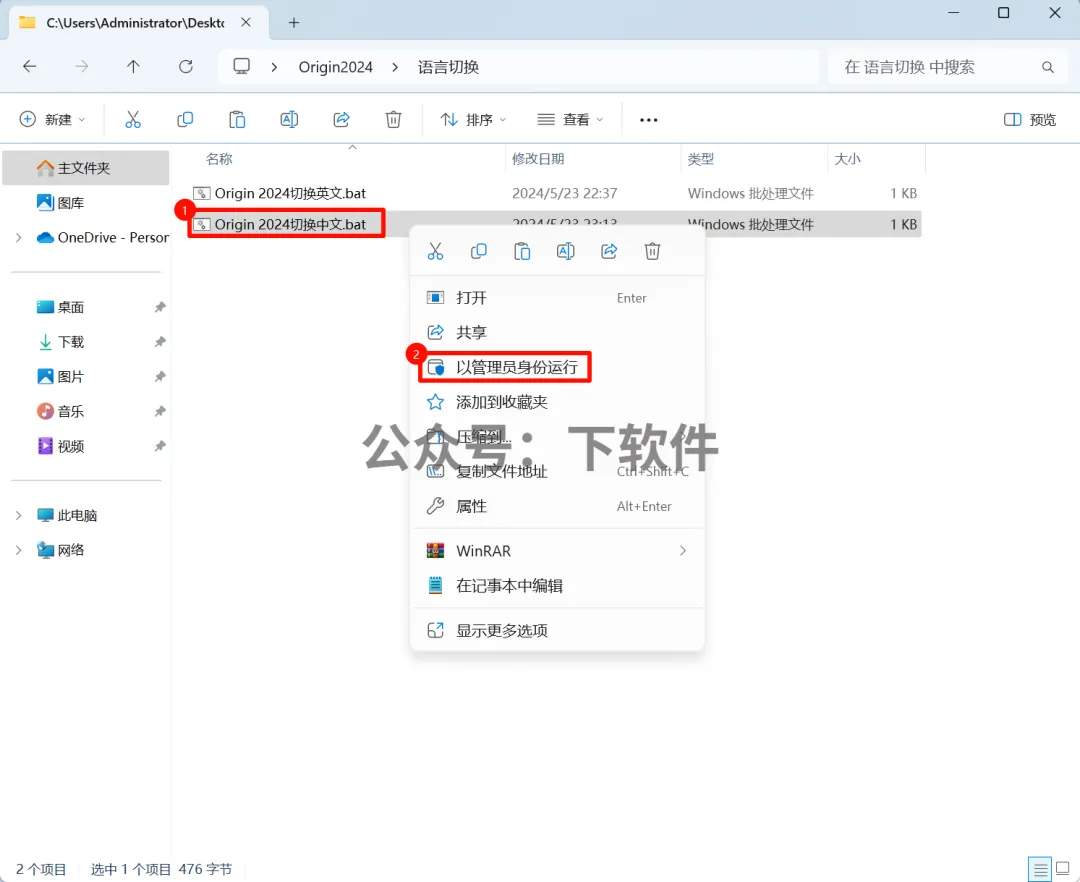Click the Paste icon in the toolbar
The image size is (1080, 882).
pyautogui.click(x=237, y=120)
